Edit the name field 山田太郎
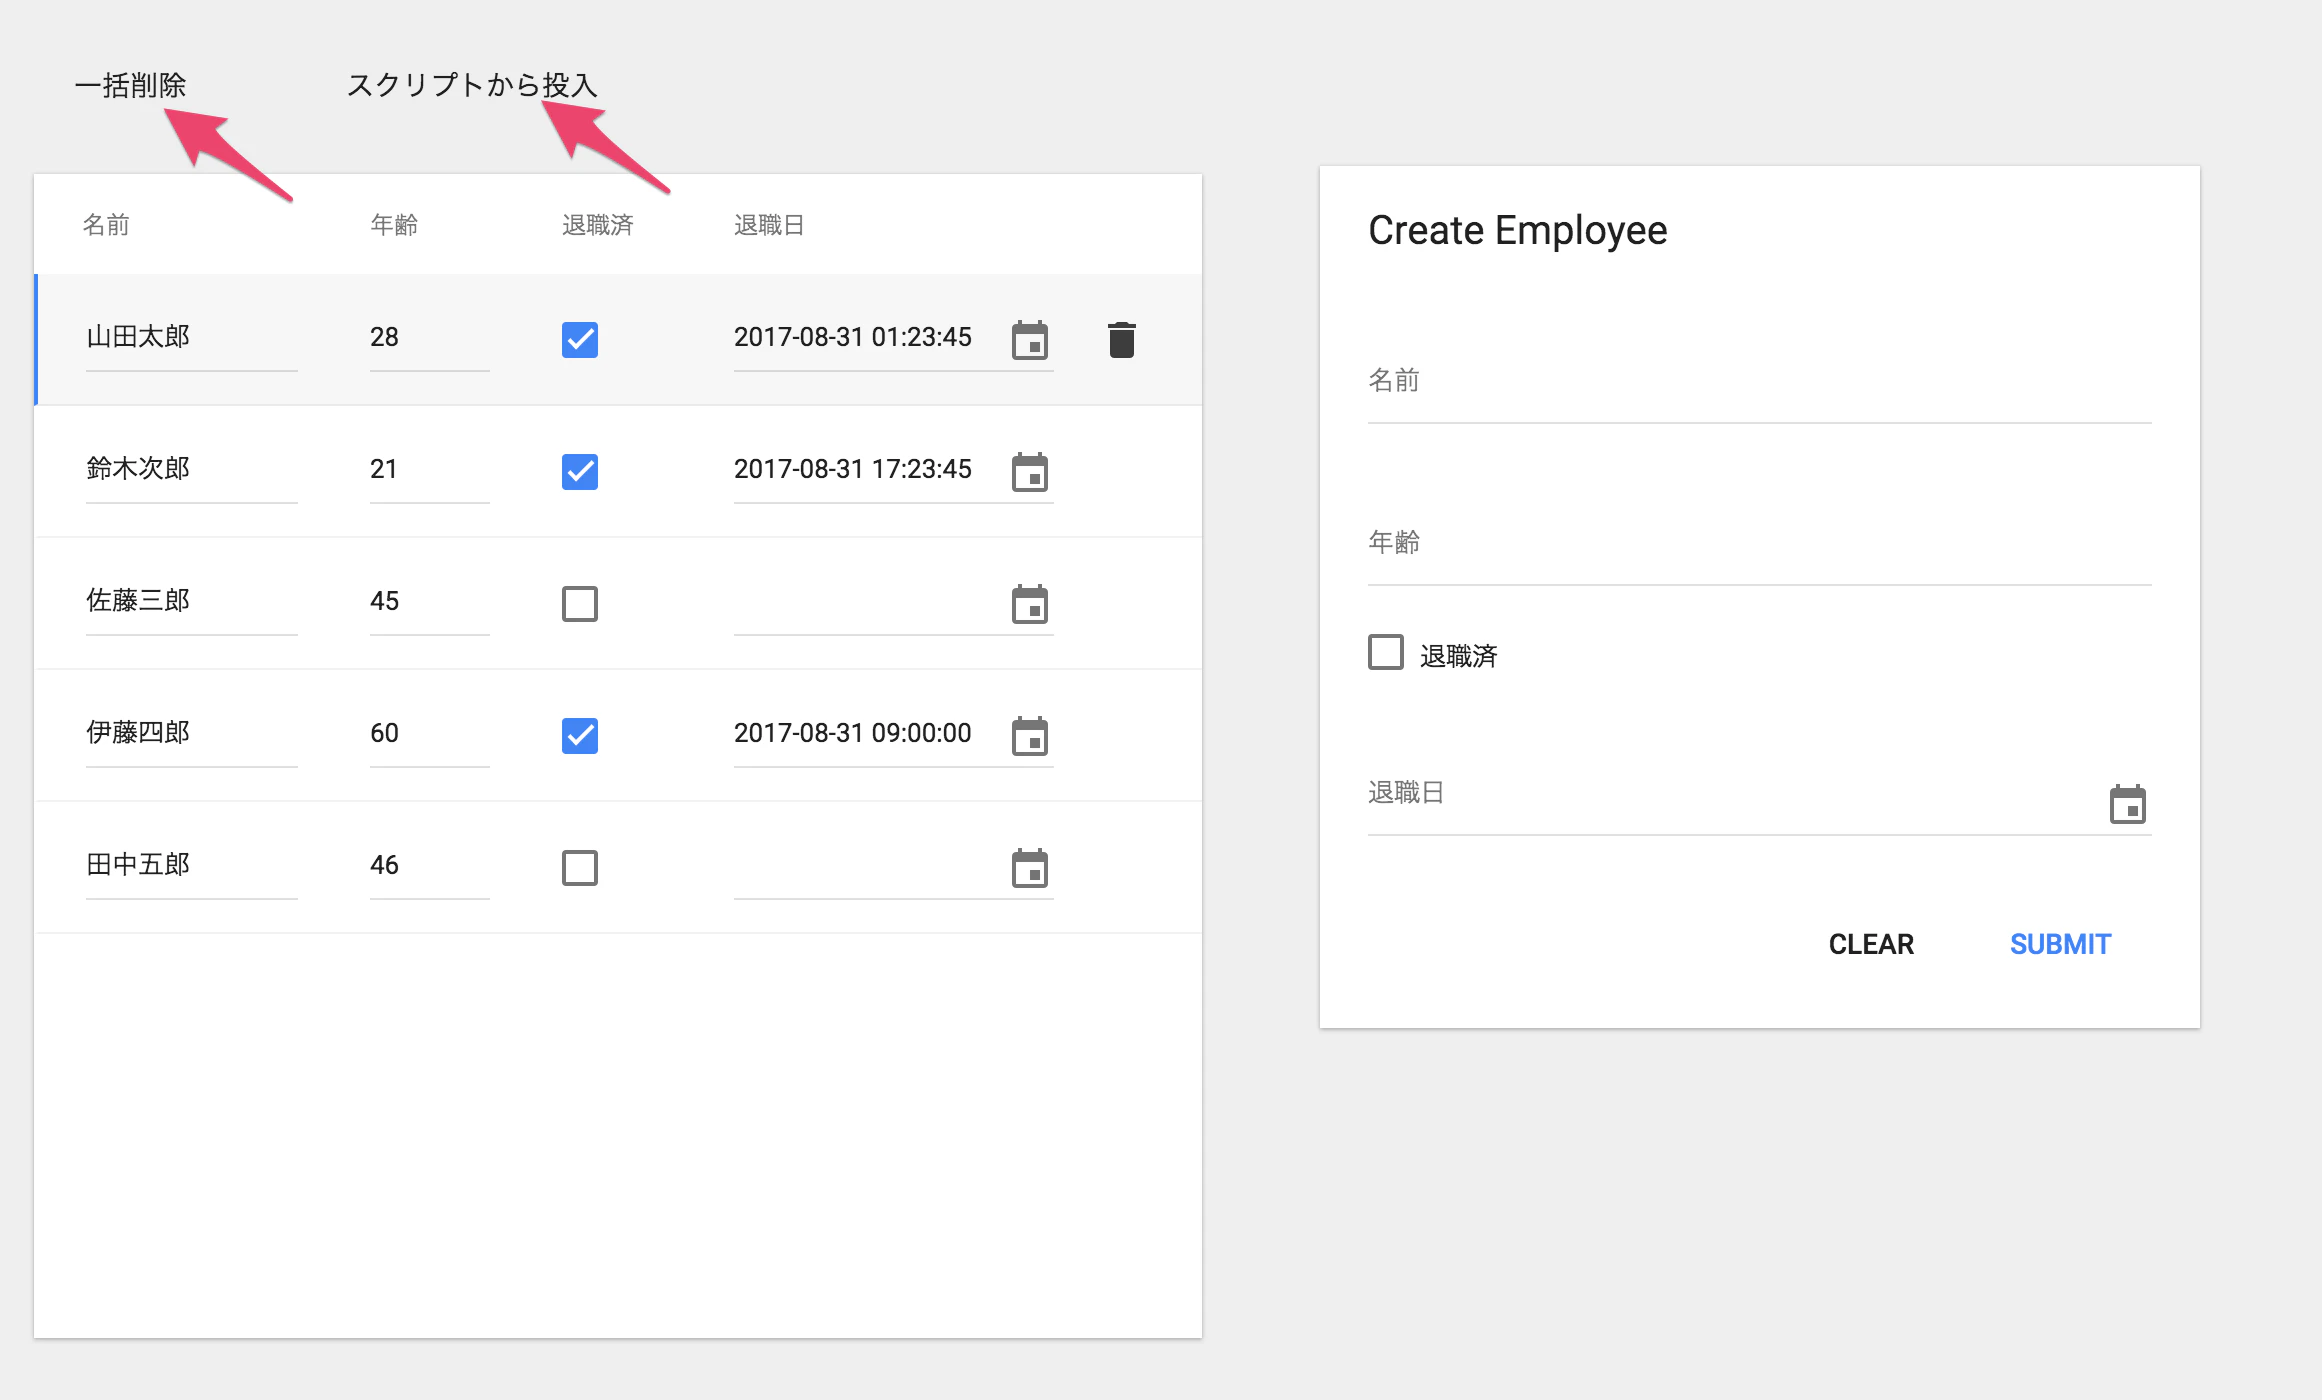 tap(192, 338)
